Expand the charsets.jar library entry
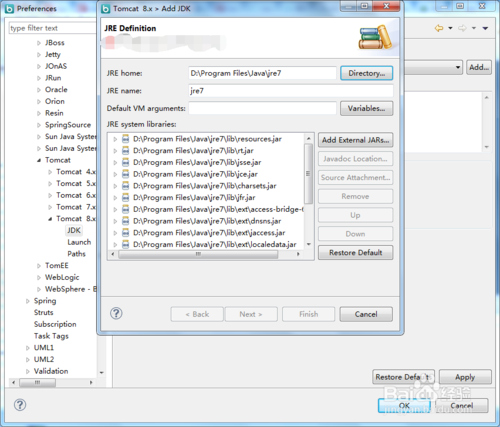 pyautogui.click(x=115, y=186)
